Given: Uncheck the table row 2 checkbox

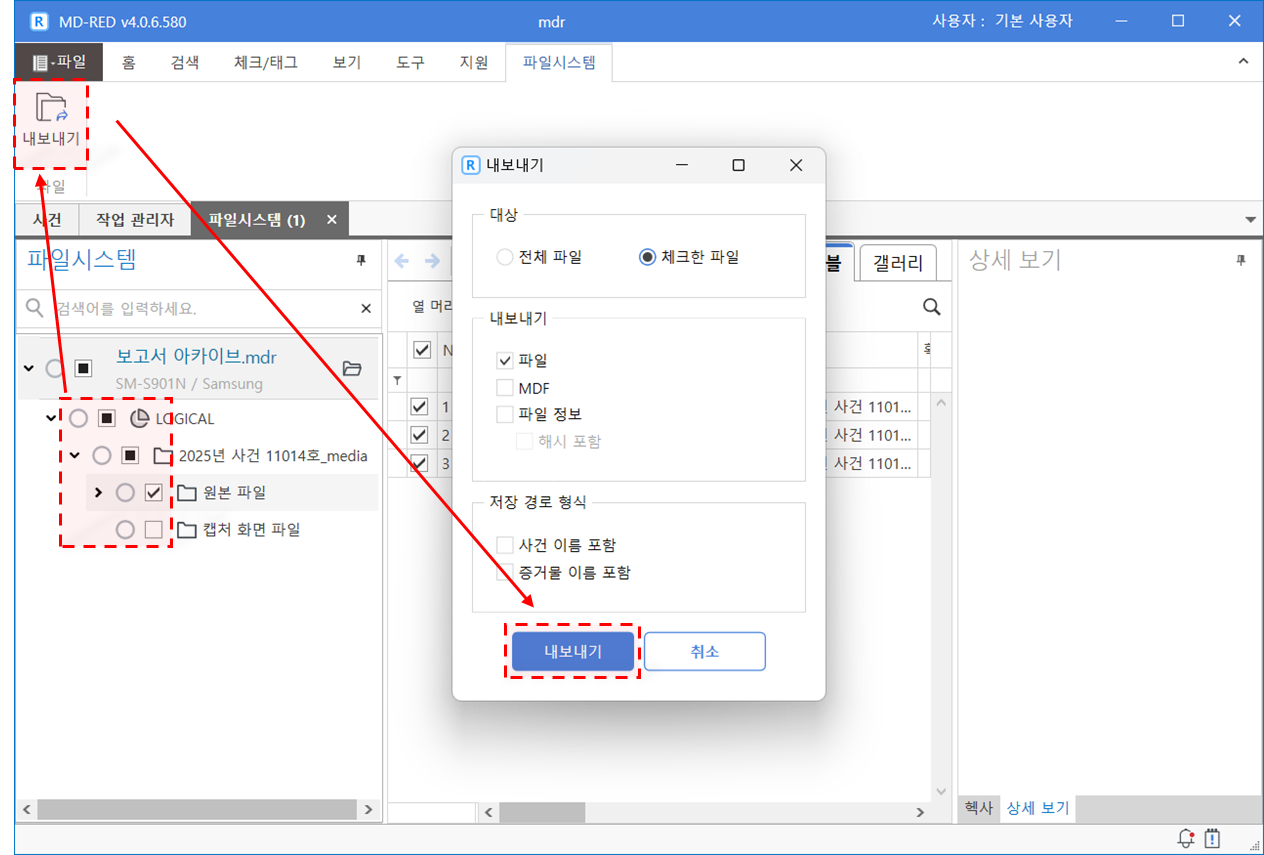Looking at the screenshot, I should click(x=419, y=435).
